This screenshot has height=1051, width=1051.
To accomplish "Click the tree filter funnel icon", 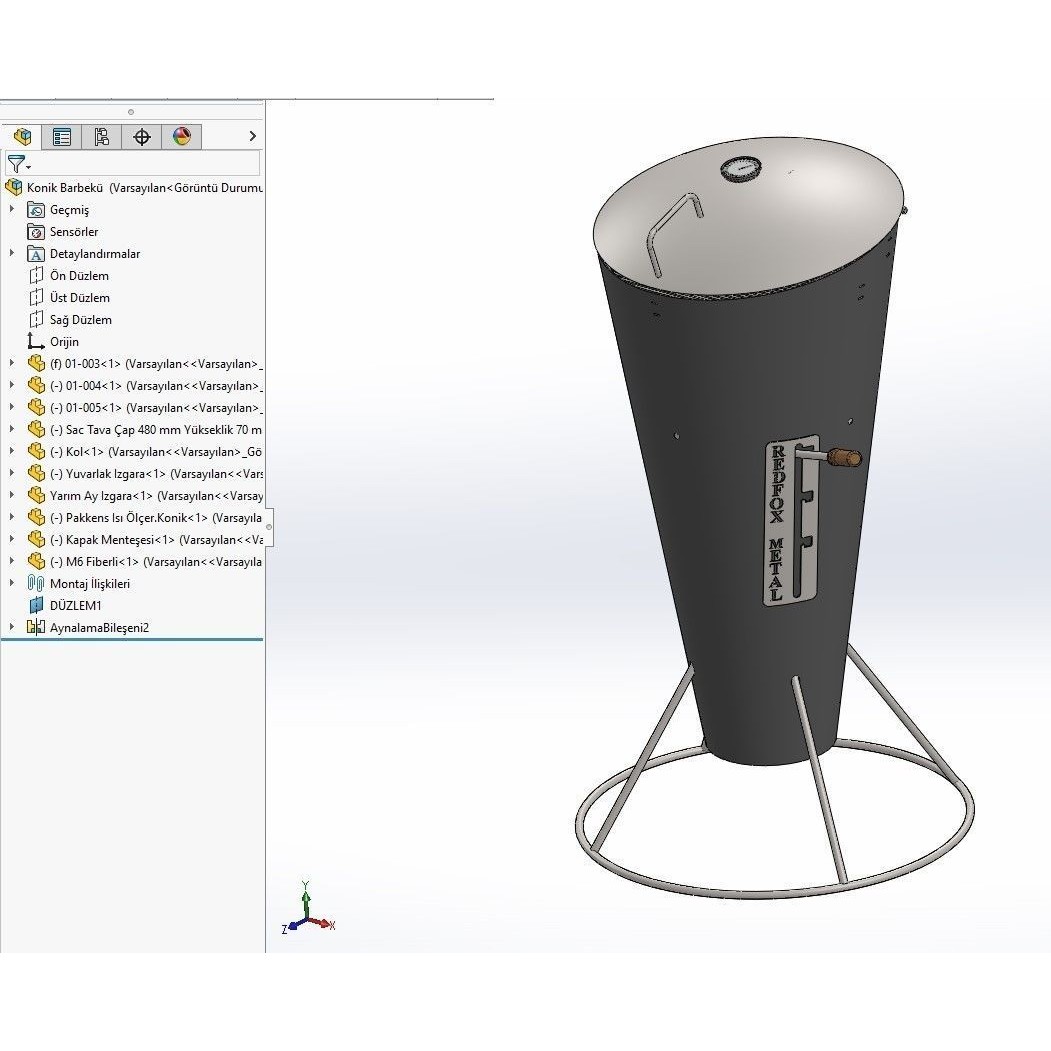I will (x=17, y=164).
